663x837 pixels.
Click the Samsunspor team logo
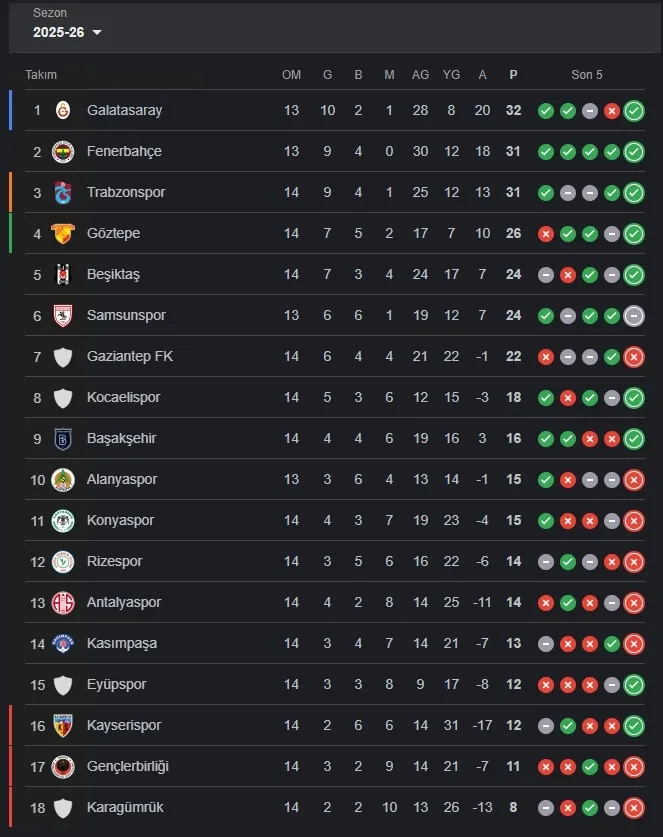(63, 315)
